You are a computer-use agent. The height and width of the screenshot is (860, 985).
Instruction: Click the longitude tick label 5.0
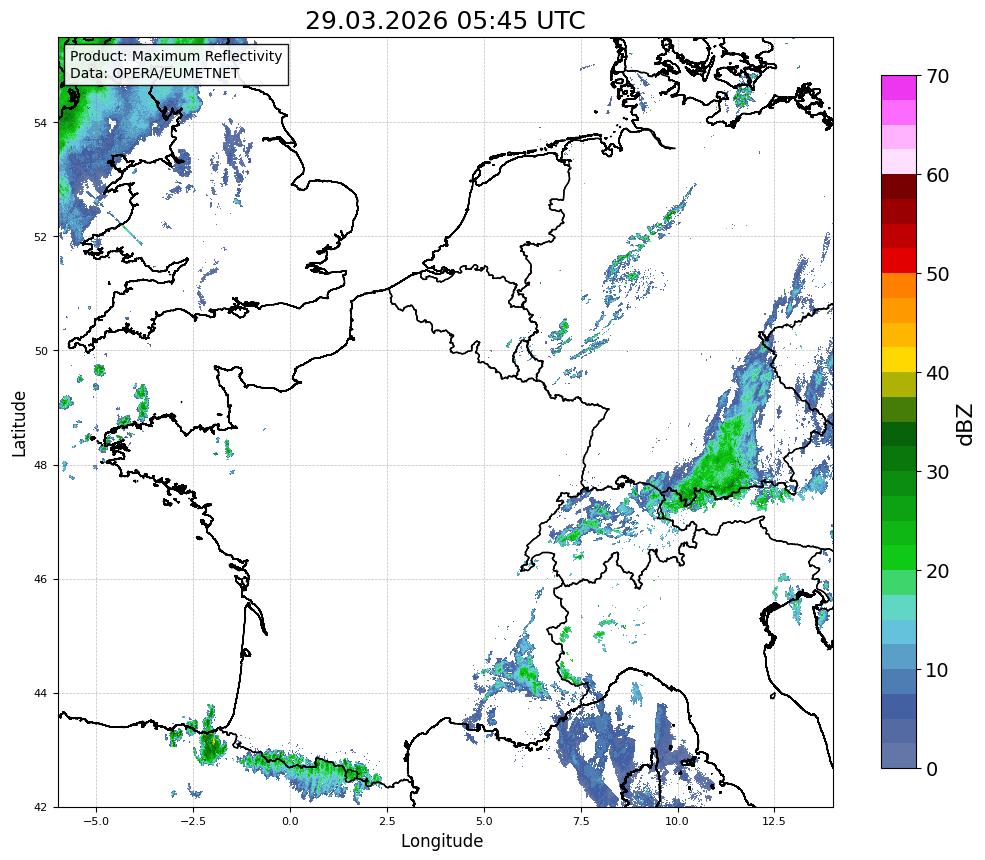coord(484,821)
